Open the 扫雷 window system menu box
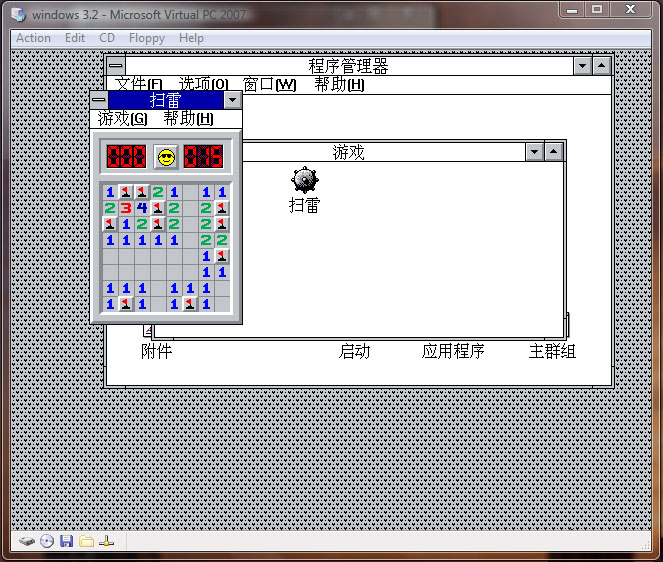Image resolution: width=663 pixels, height=562 pixels. point(99,100)
